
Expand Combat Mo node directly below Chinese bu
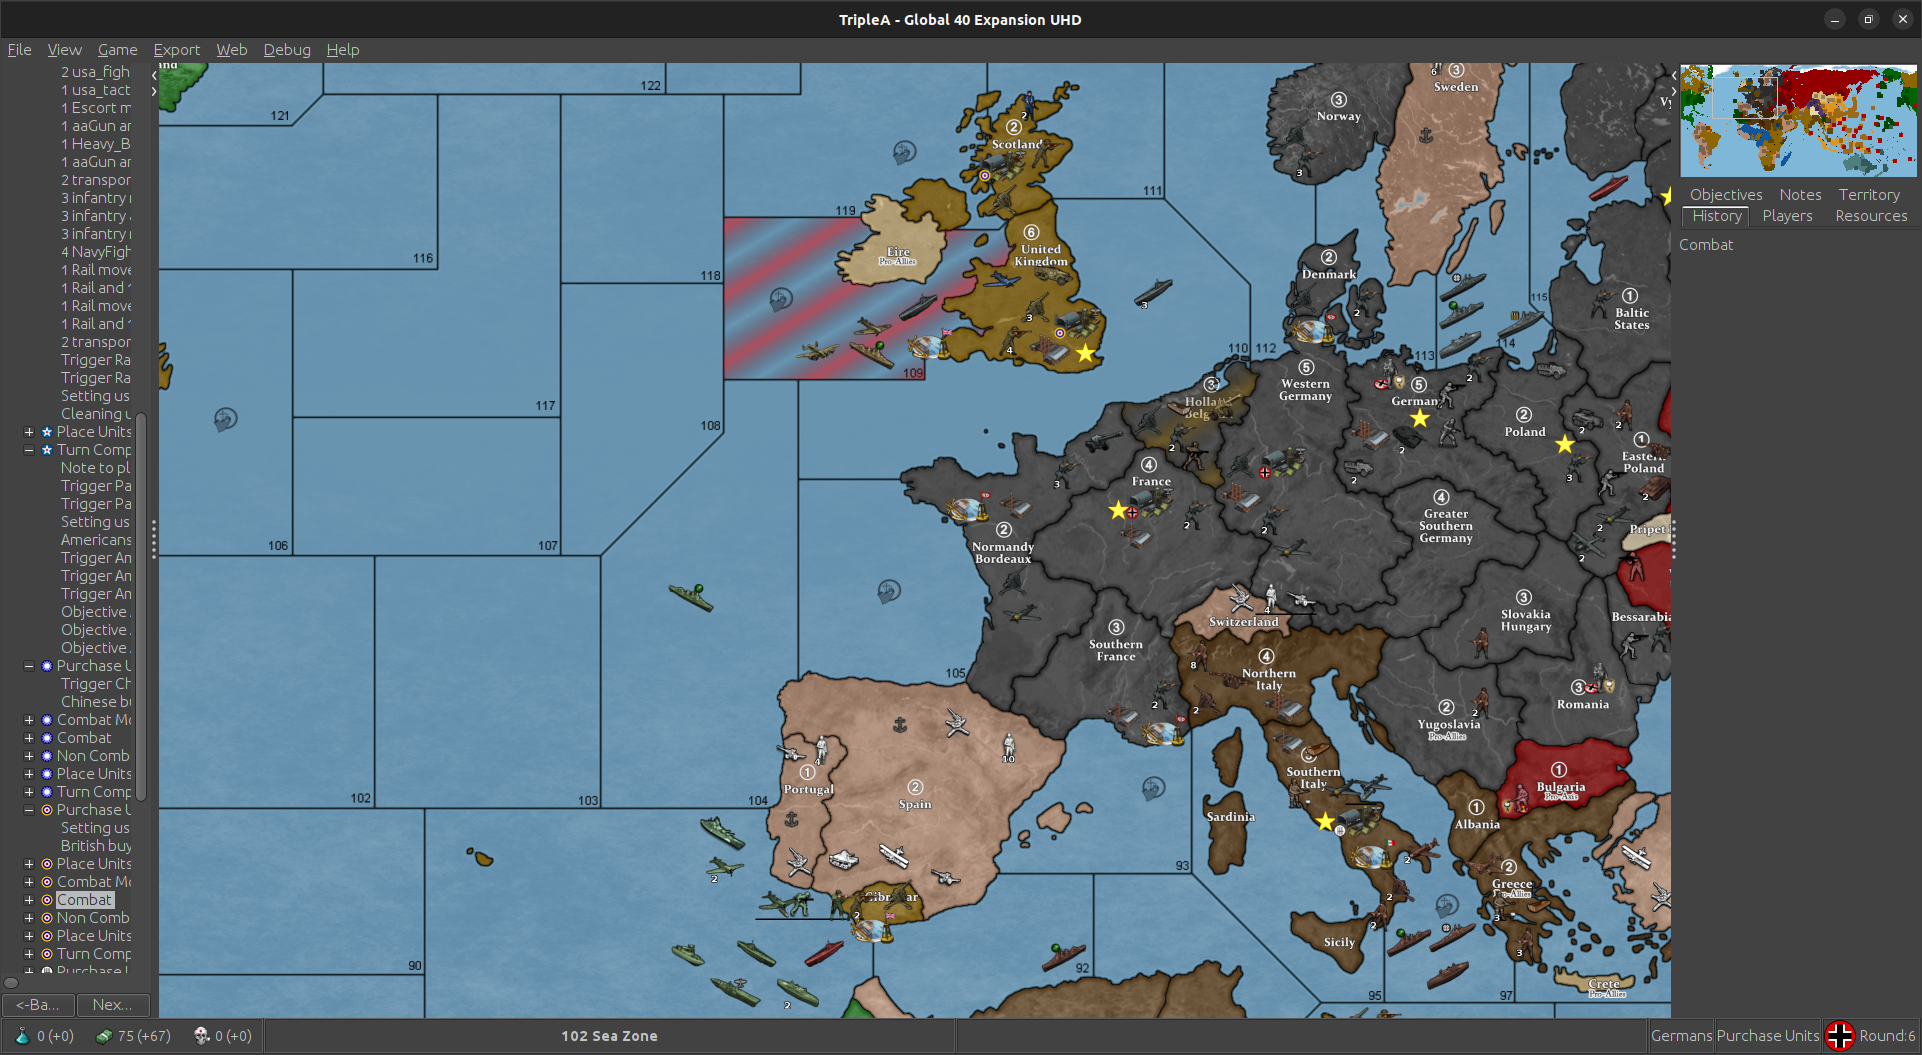point(29,720)
